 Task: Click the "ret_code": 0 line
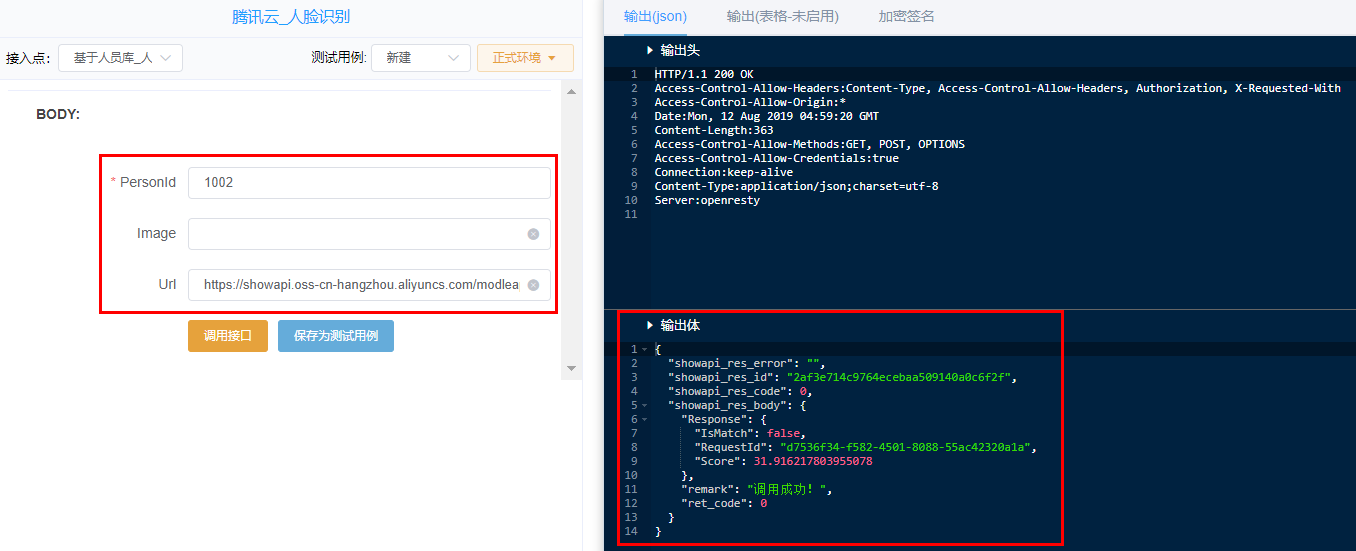(724, 504)
